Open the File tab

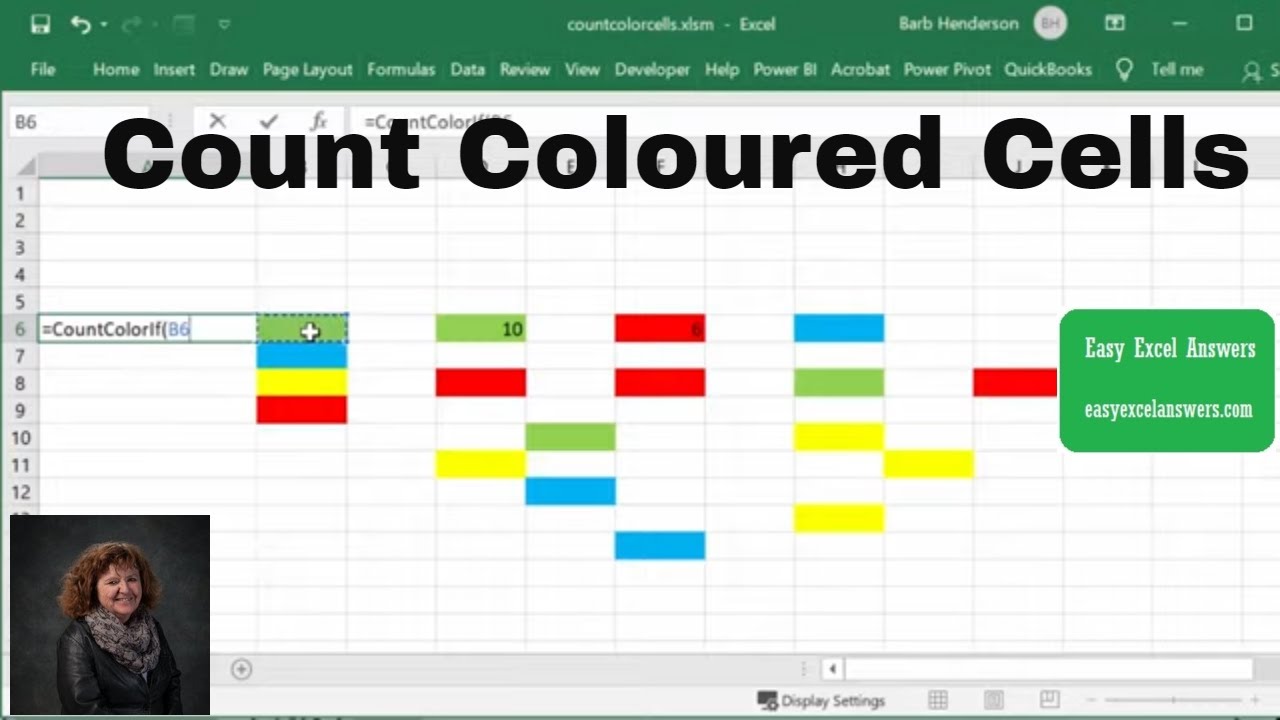[43, 69]
